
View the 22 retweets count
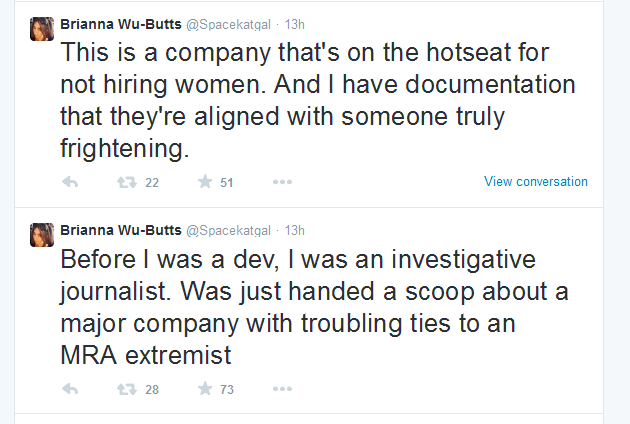152,183
